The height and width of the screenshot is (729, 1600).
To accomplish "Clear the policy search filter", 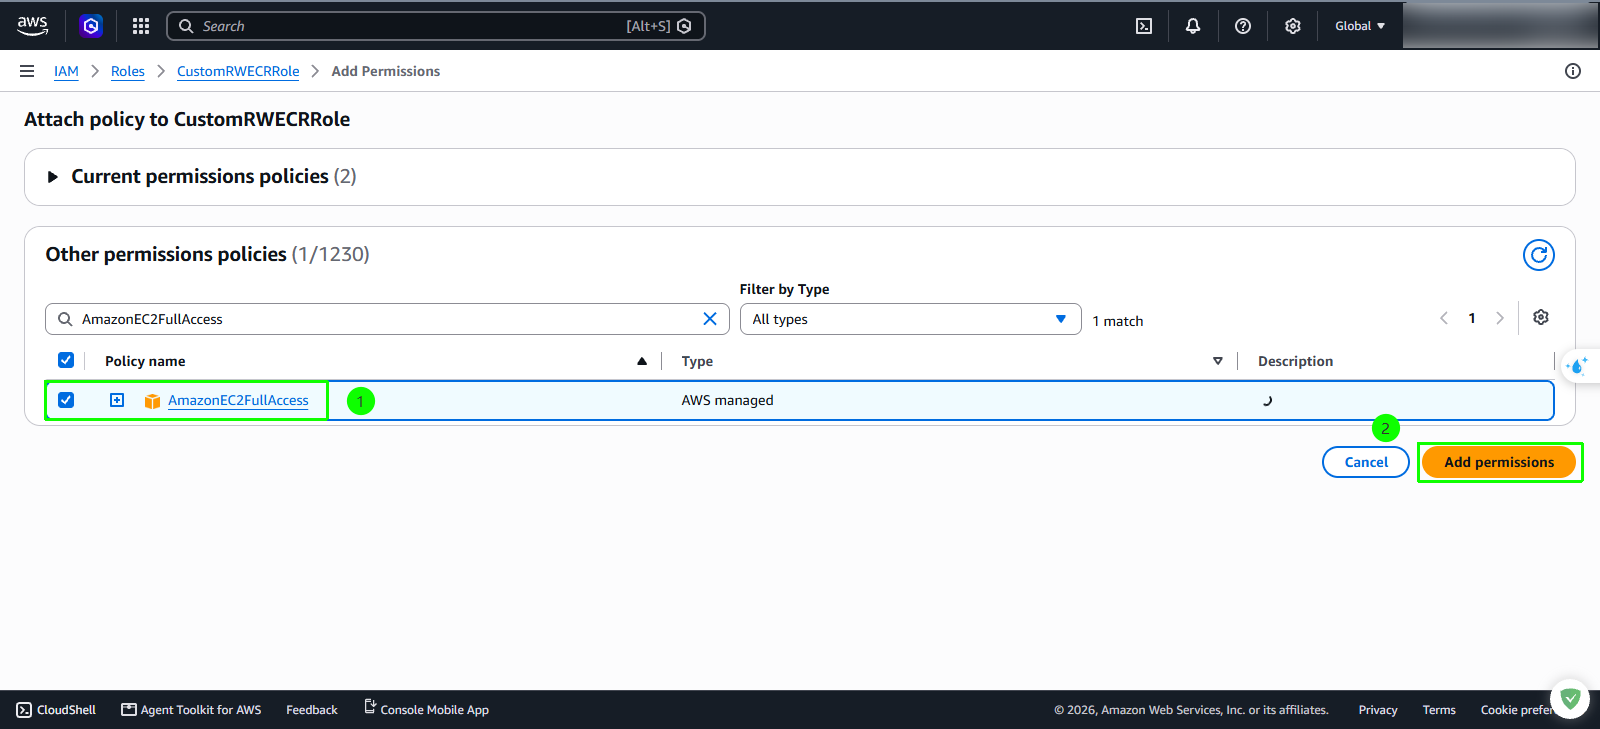I will click(x=710, y=319).
